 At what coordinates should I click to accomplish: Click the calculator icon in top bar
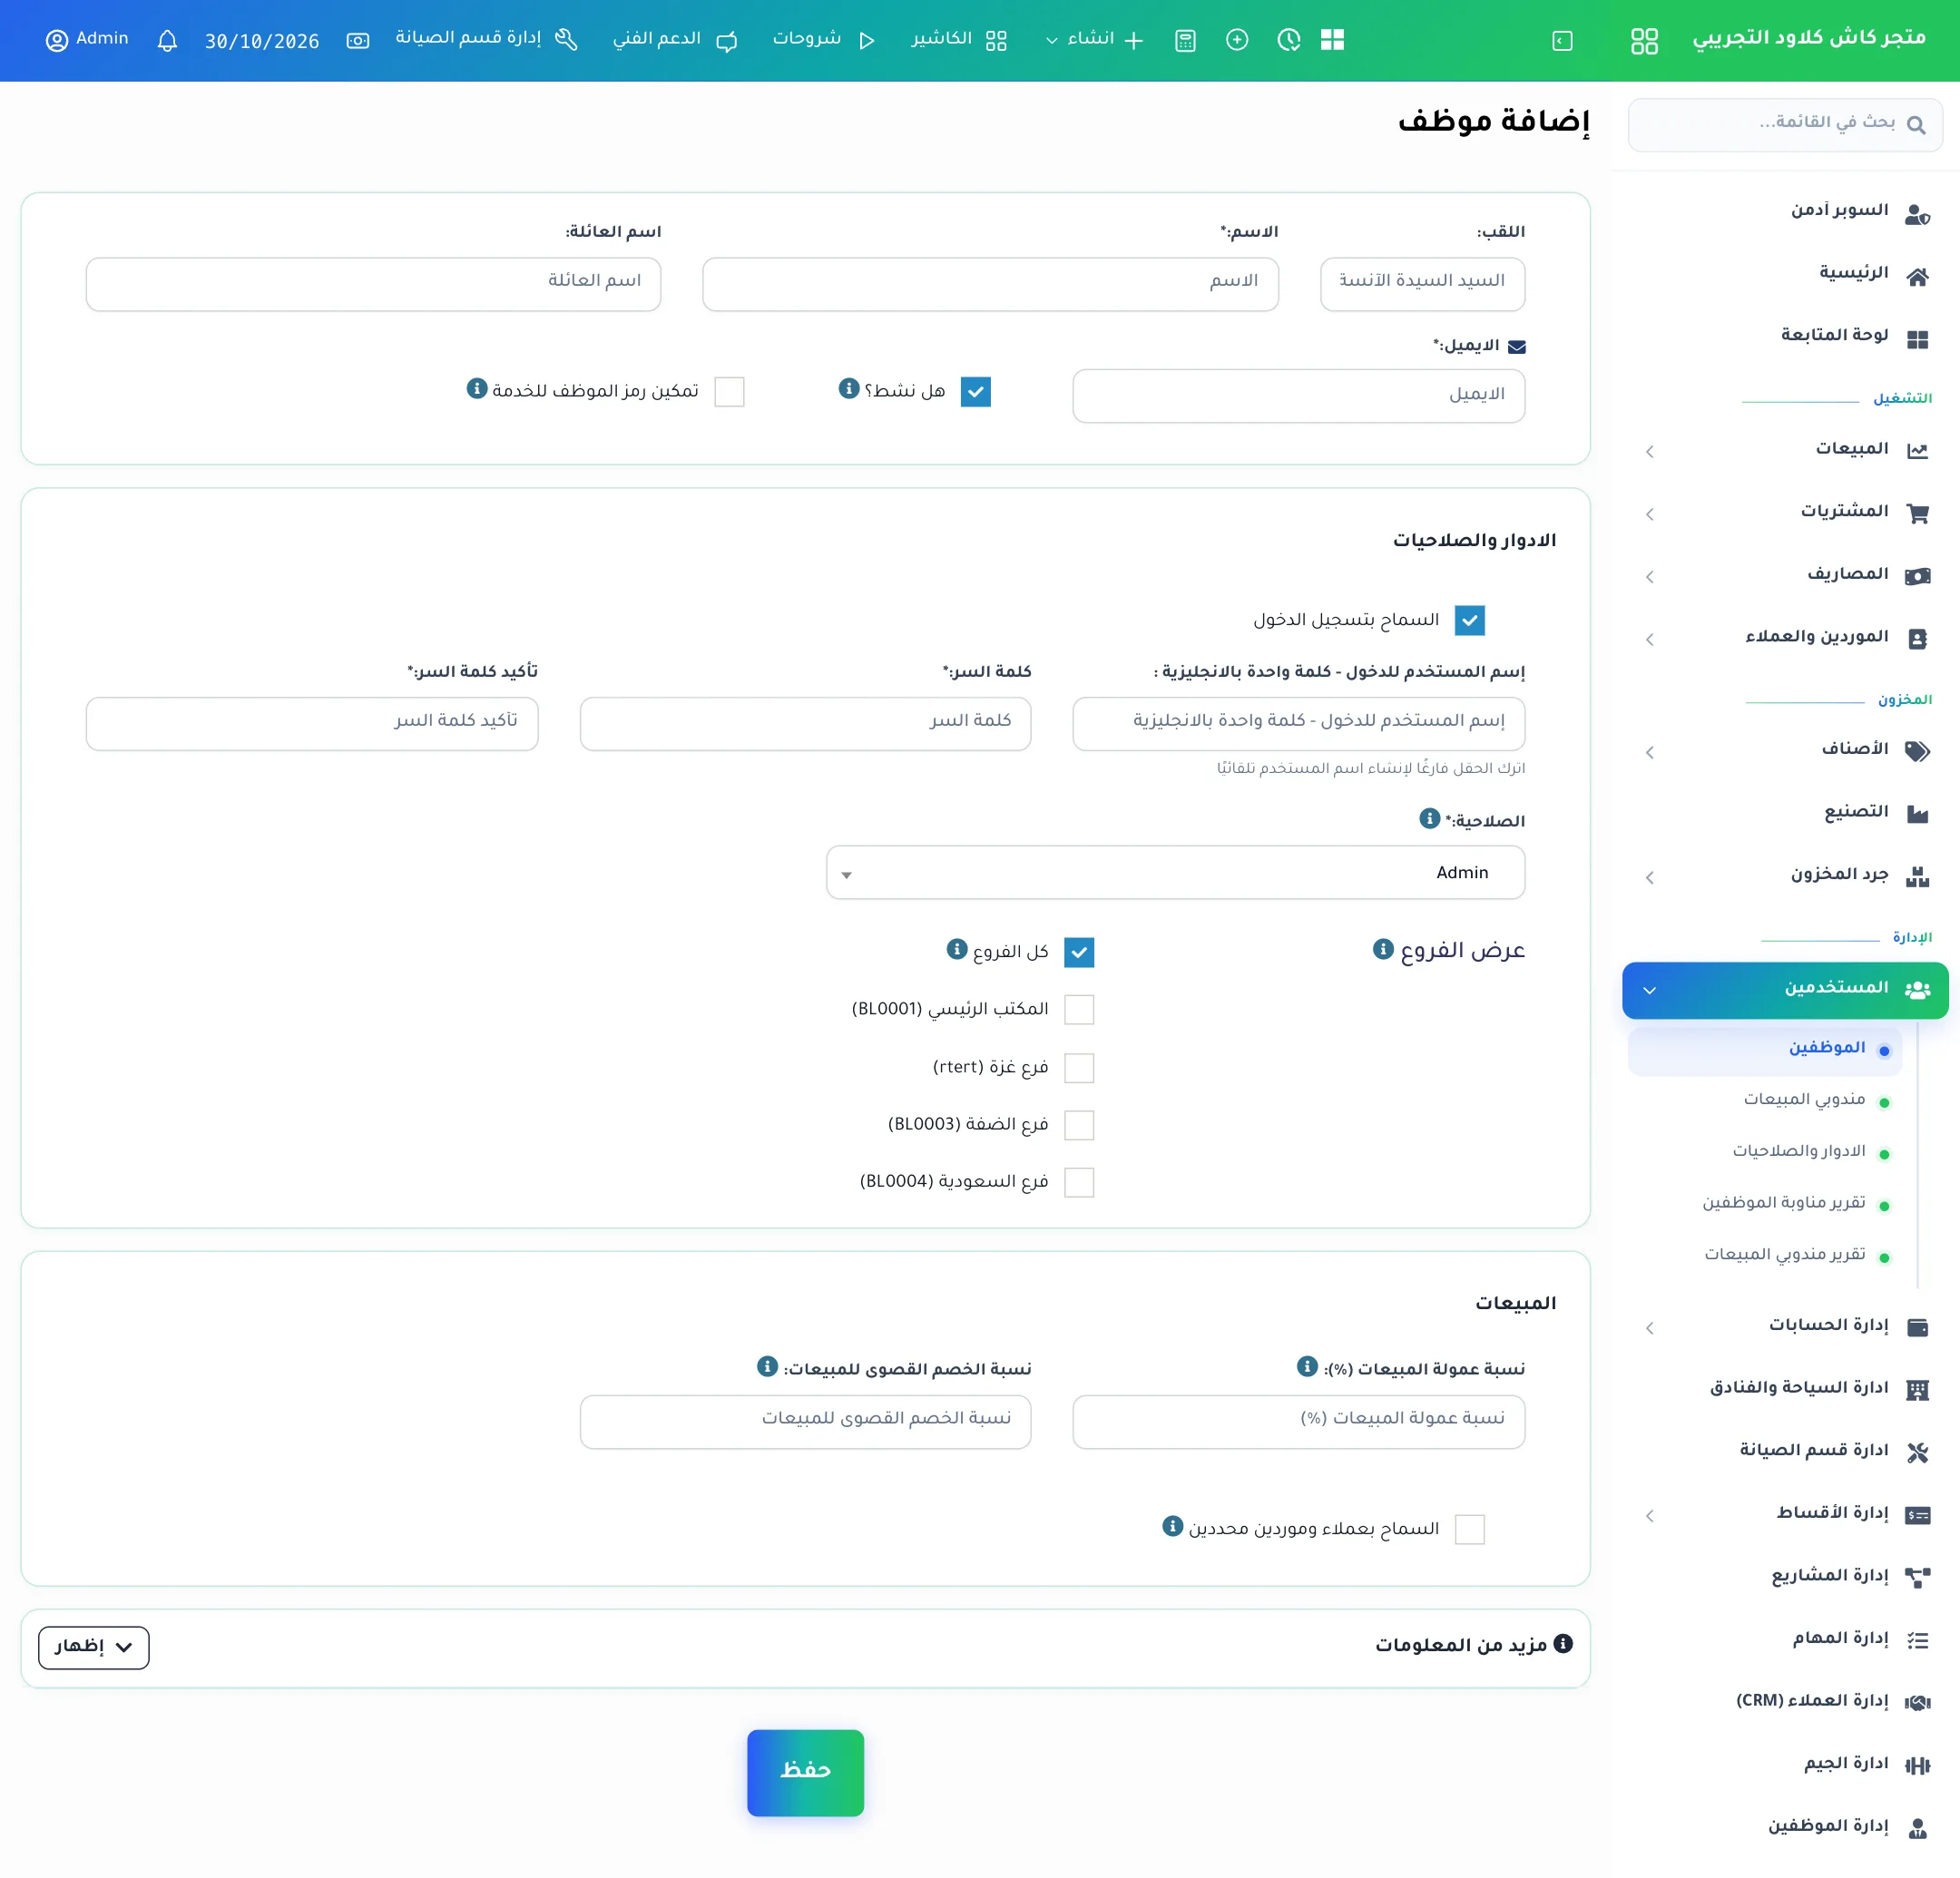click(1185, 40)
